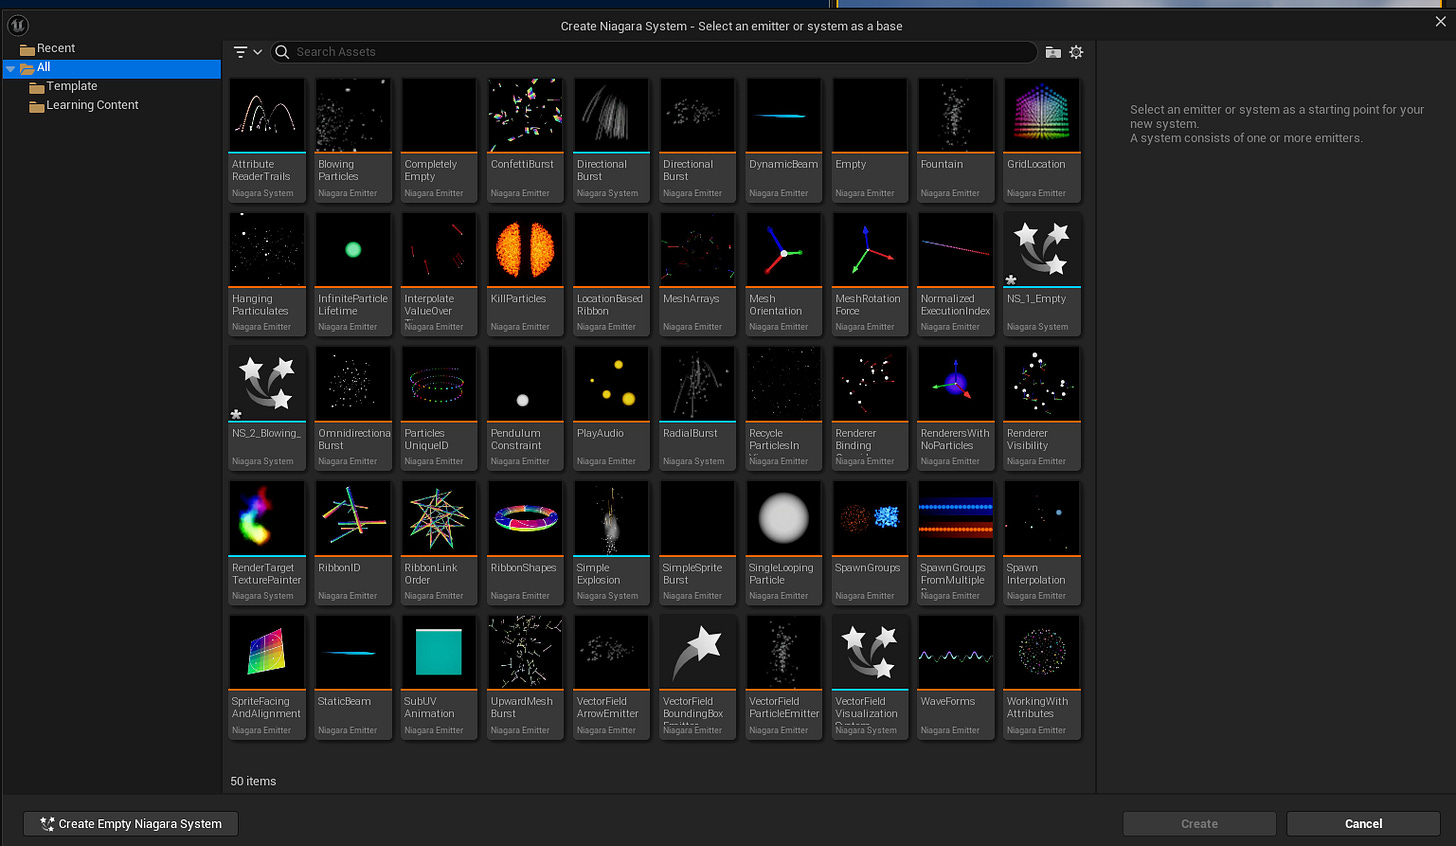Choose the RibbonID emitter
Image resolution: width=1456 pixels, height=846 pixels.
[353, 543]
